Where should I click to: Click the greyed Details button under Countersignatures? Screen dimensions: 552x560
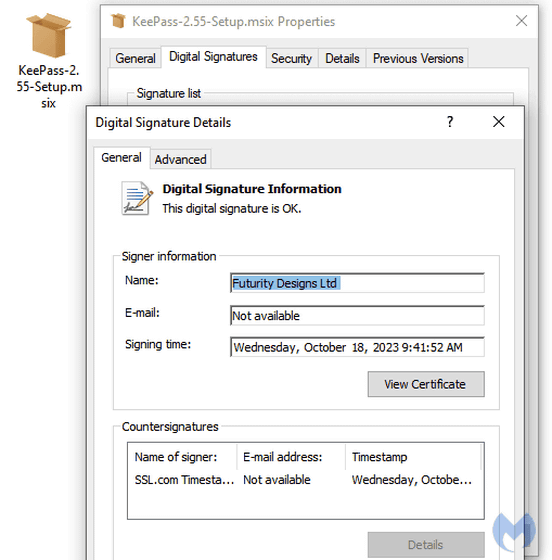pyautogui.click(x=426, y=545)
